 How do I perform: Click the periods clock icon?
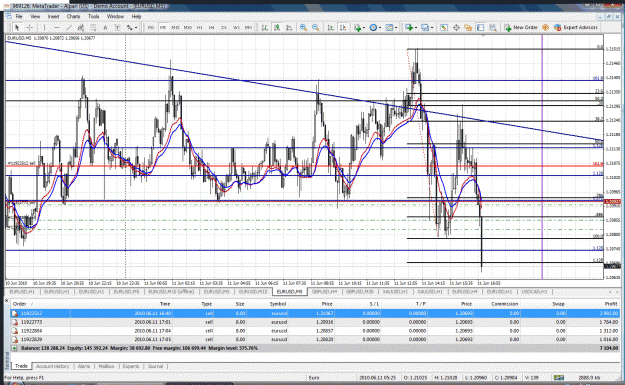[x=373, y=28]
